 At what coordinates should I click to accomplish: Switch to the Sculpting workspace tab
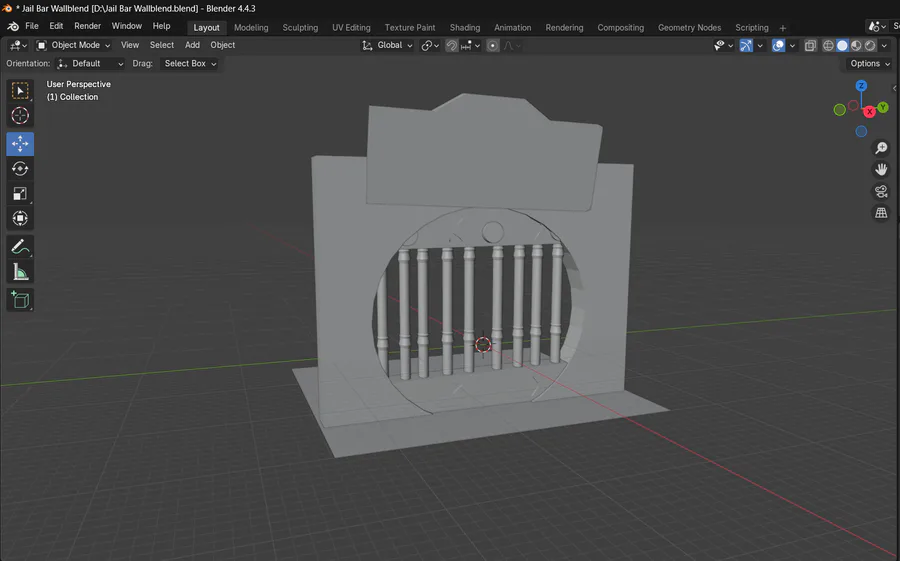(x=300, y=28)
